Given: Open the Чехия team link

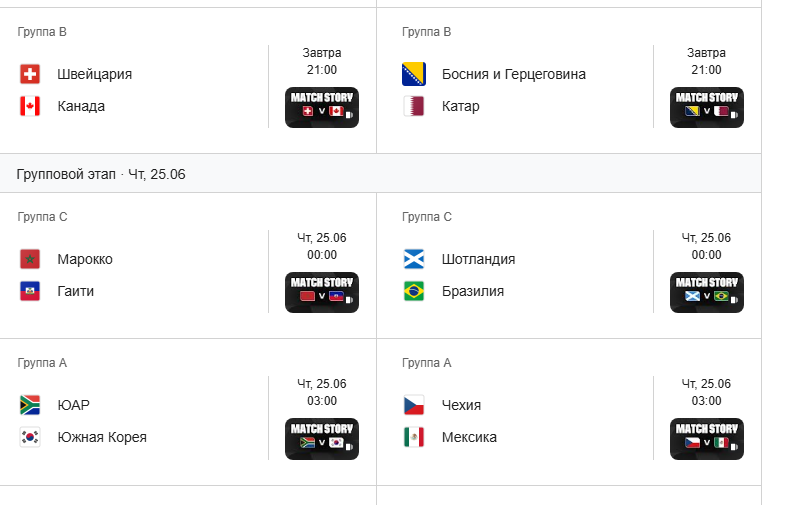Looking at the screenshot, I should point(461,405).
